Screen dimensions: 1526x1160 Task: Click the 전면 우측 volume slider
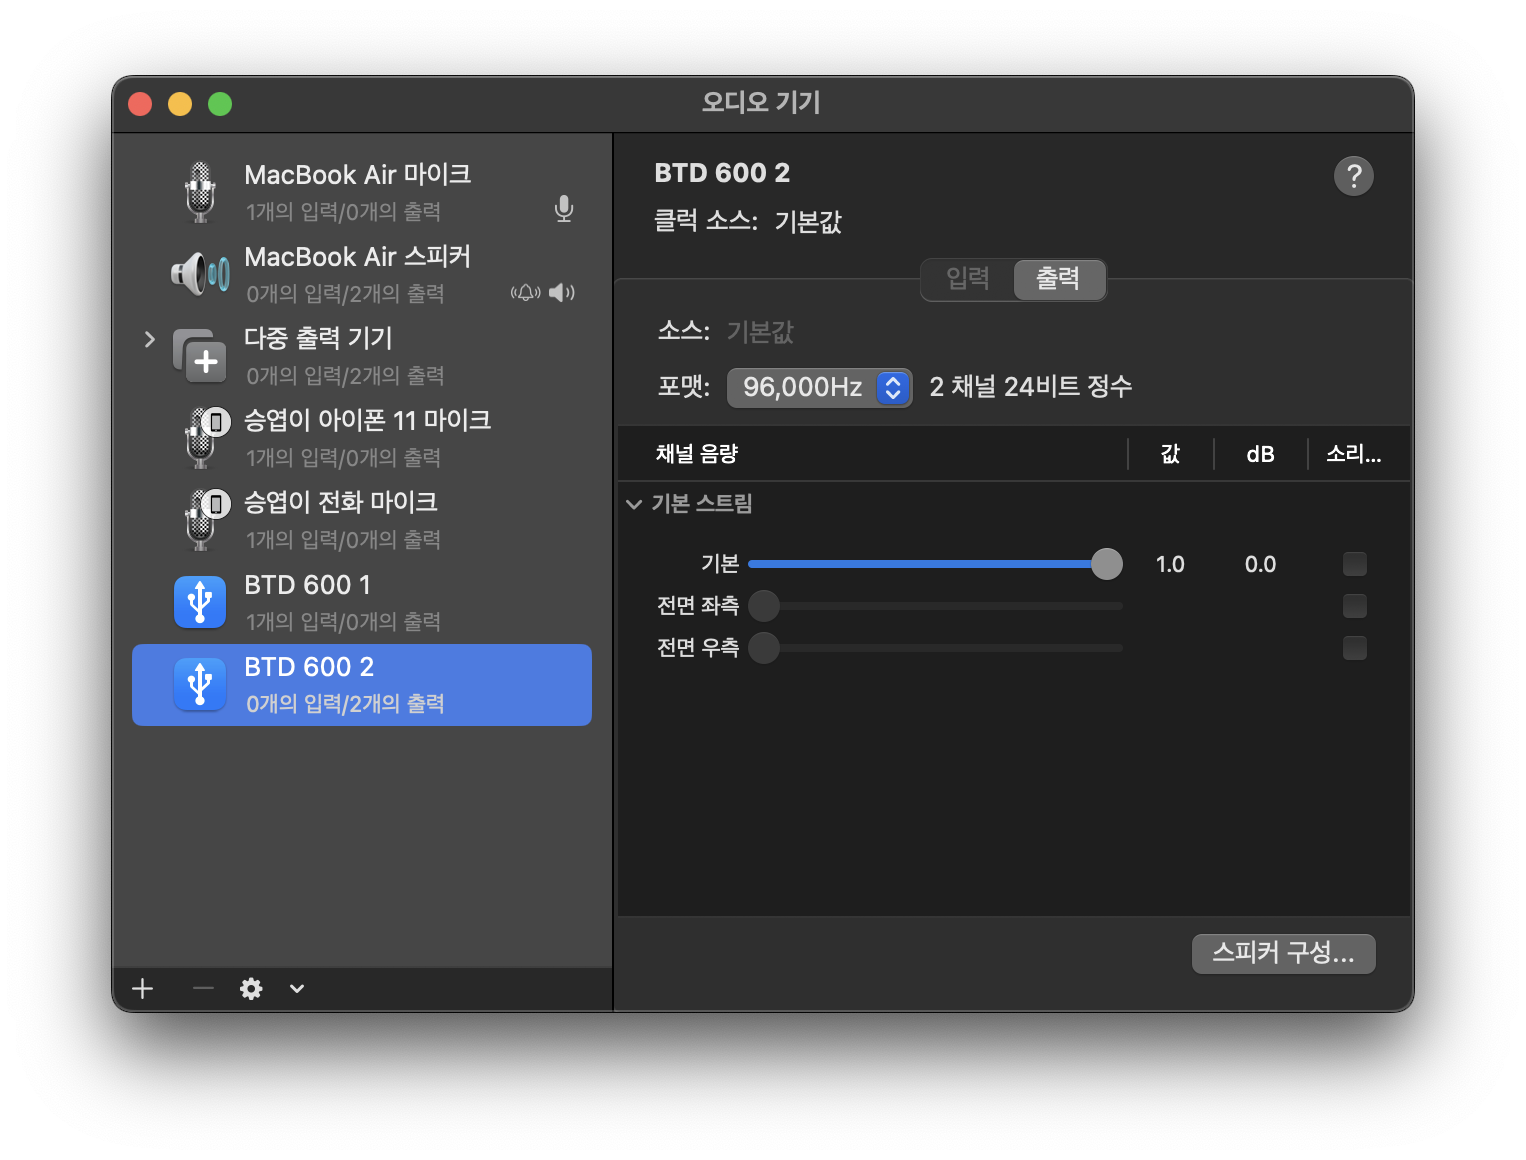[x=936, y=648]
